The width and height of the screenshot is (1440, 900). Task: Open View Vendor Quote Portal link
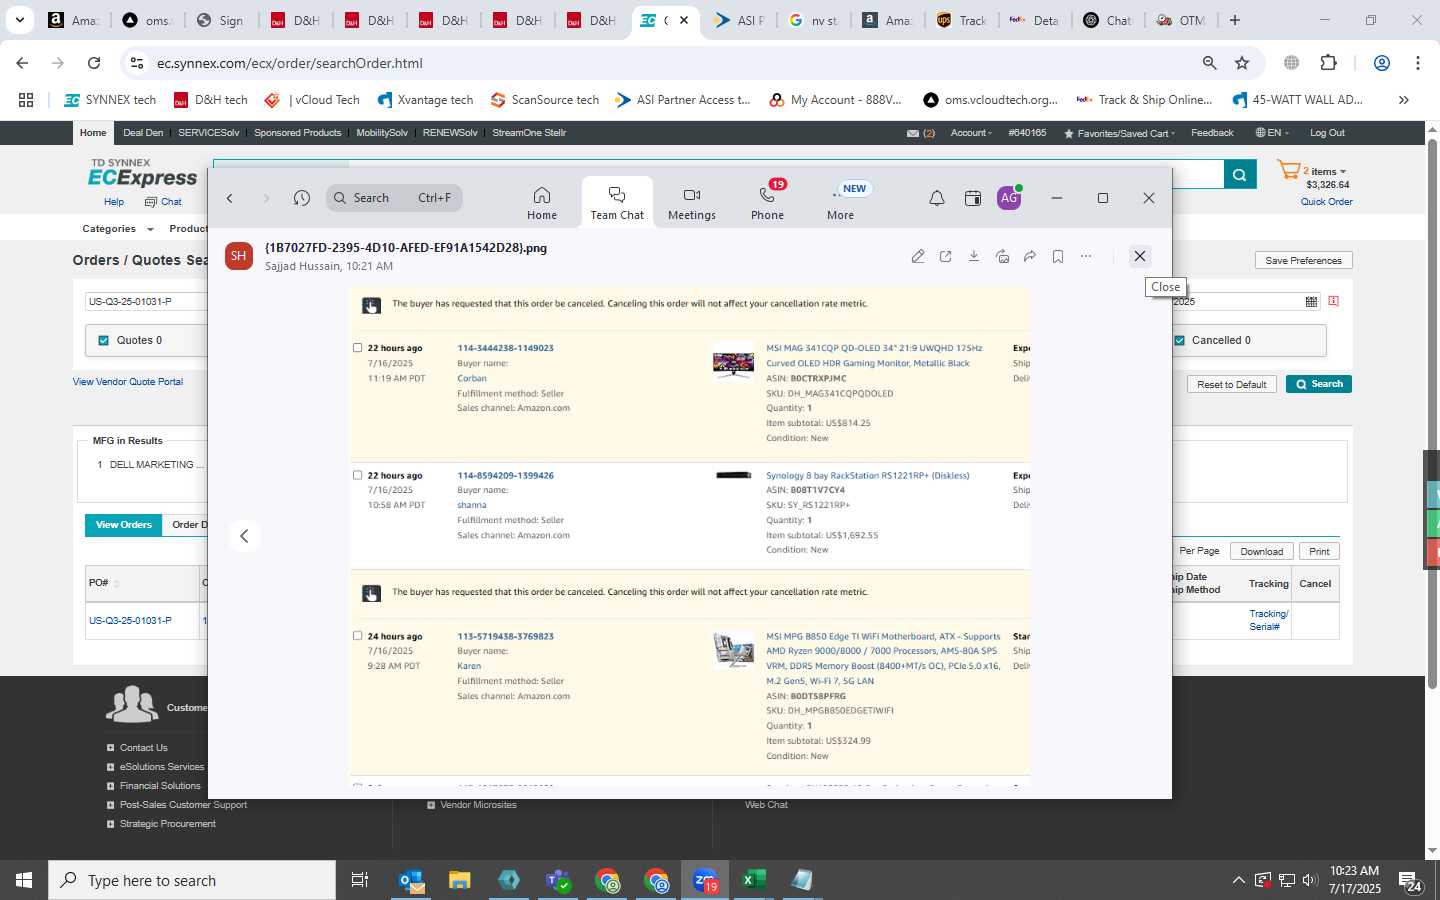[128, 382]
